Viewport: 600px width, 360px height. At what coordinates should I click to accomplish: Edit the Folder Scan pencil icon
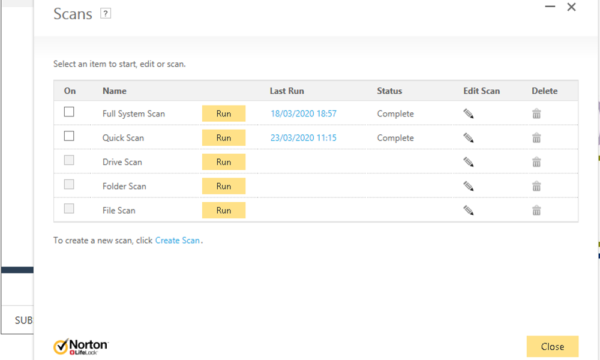(x=468, y=186)
